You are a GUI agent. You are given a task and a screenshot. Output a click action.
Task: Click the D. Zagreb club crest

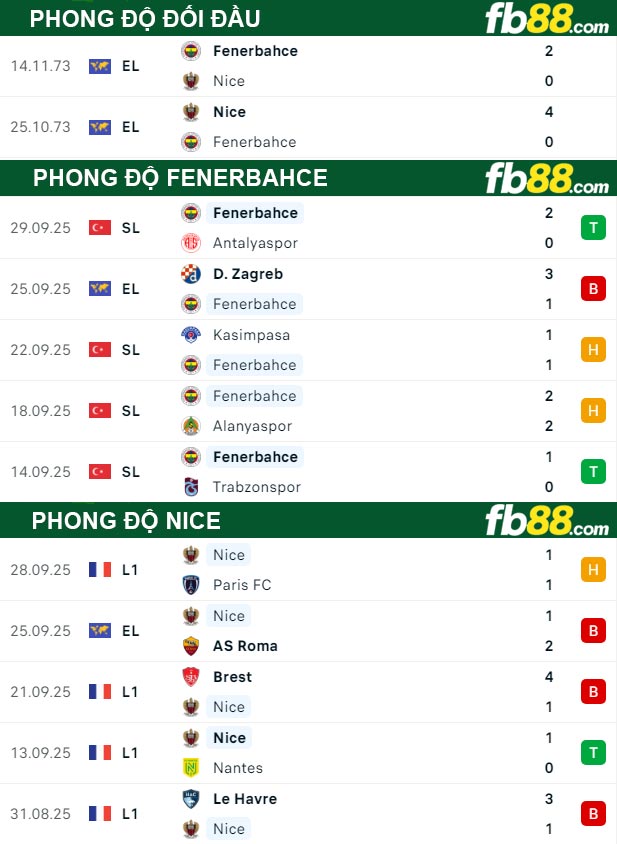pyautogui.click(x=190, y=274)
